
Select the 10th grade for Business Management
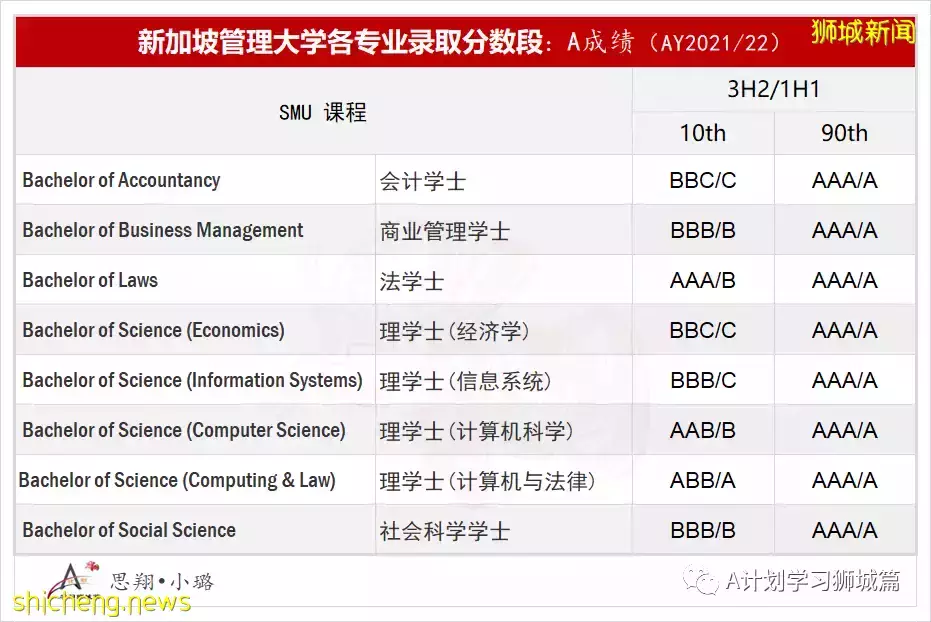point(703,230)
